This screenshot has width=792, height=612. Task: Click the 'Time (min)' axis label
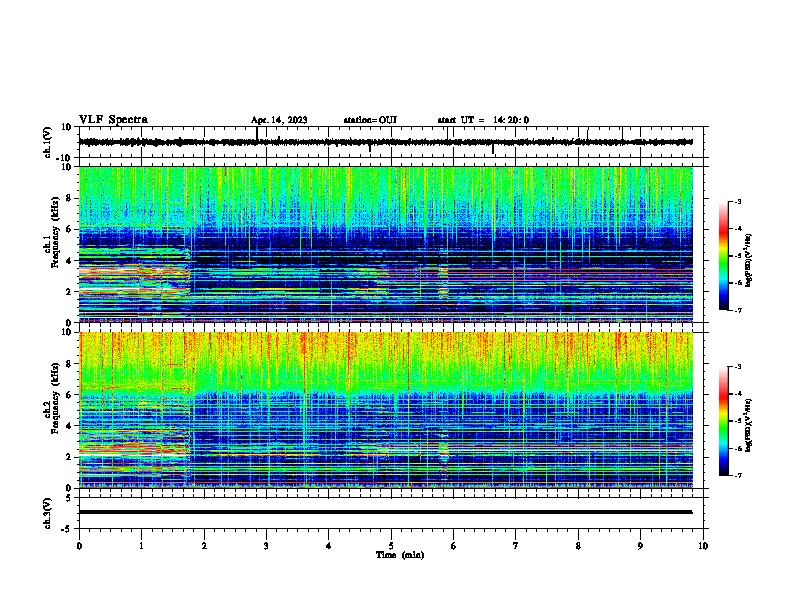pyautogui.click(x=400, y=555)
